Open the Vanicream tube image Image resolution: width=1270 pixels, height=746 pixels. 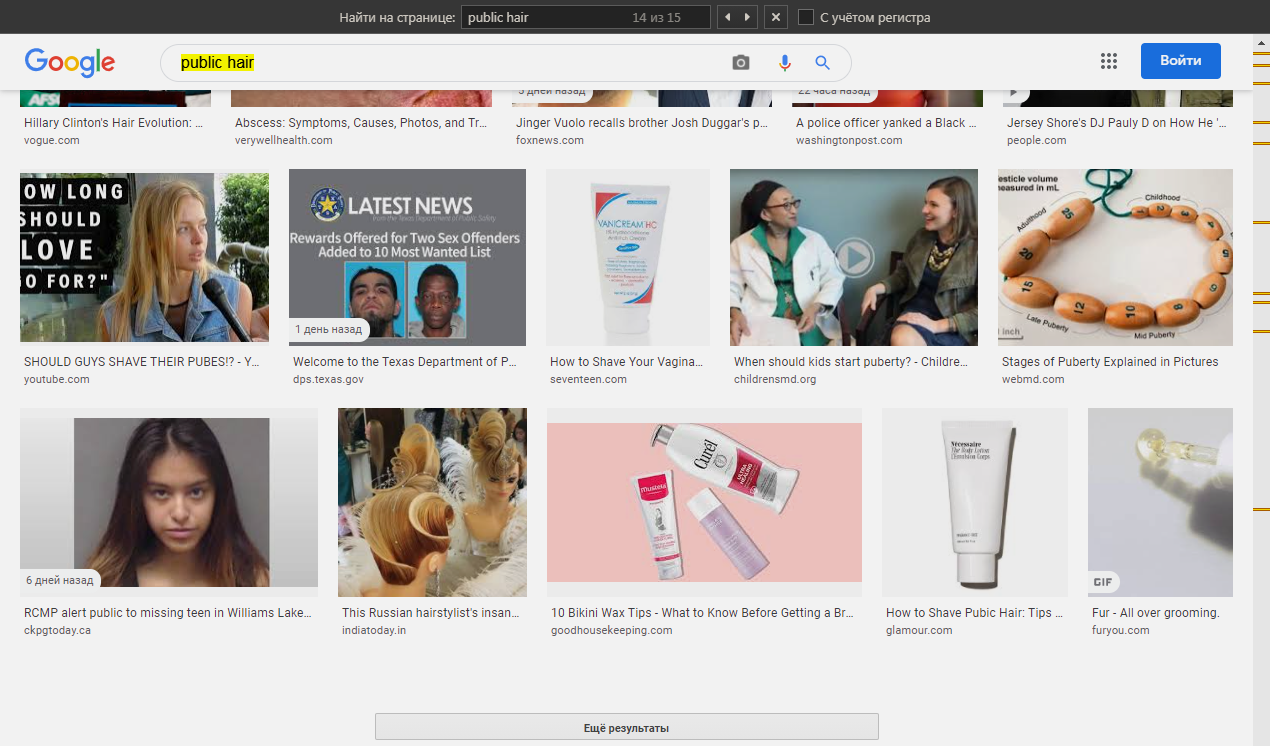(x=627, y=258)
